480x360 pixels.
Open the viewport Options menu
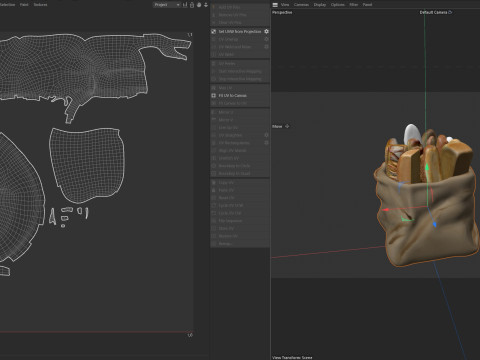338,5
